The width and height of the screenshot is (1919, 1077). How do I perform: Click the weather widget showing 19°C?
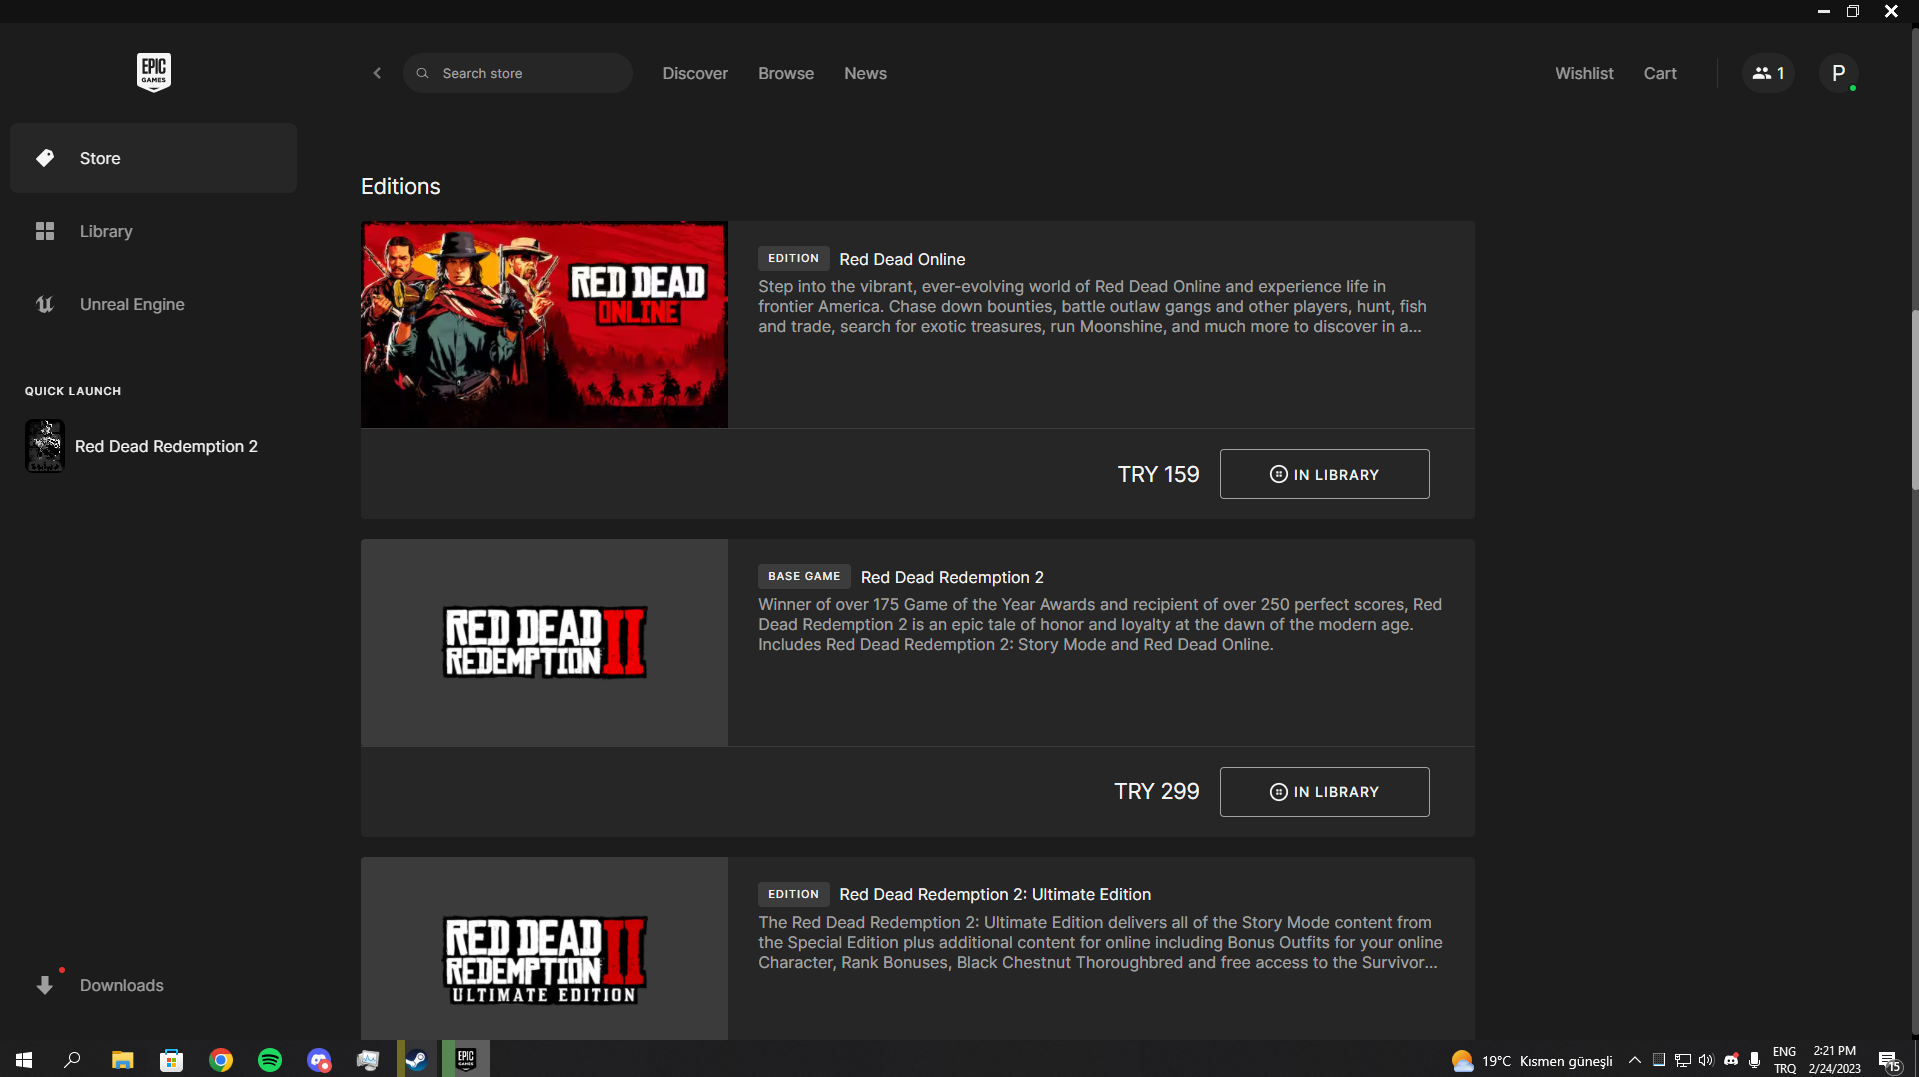[x=1532, y=1060]
